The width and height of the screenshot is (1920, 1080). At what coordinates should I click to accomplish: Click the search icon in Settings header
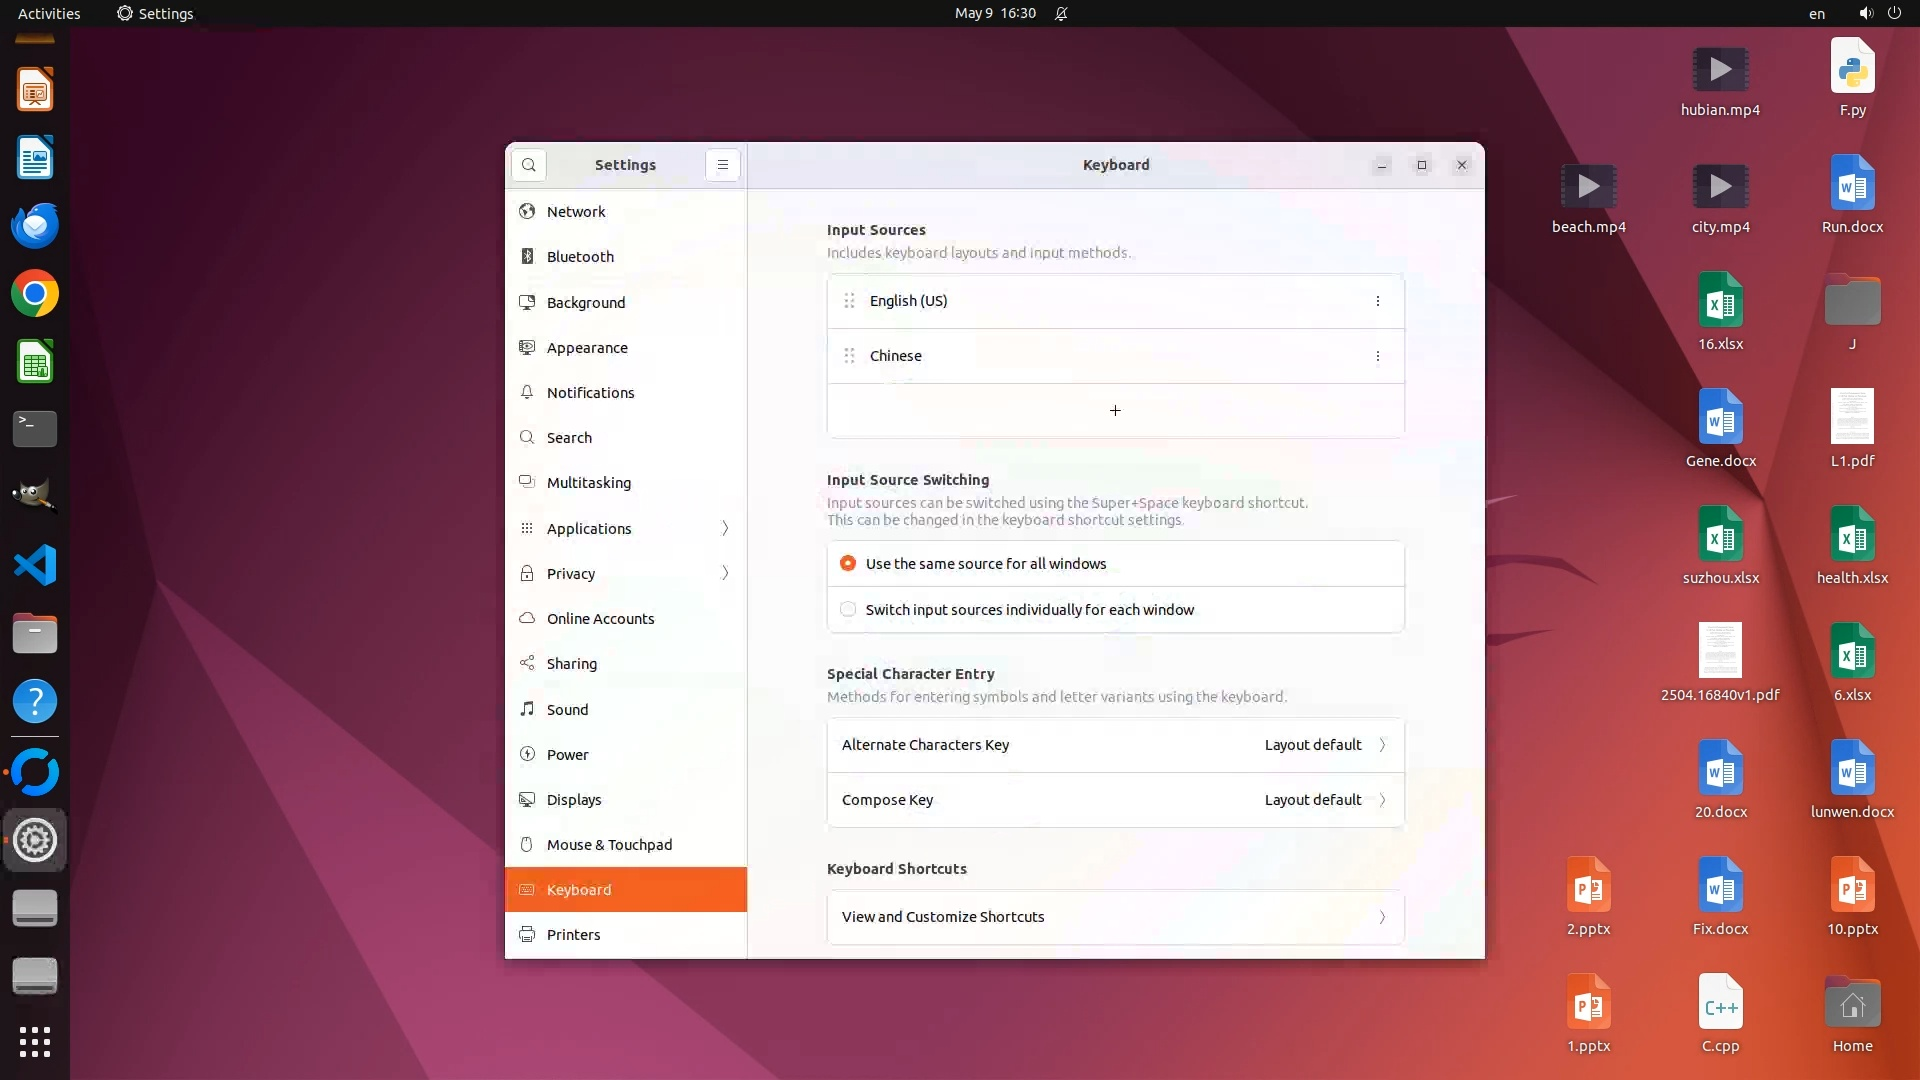tap(528, 165)
